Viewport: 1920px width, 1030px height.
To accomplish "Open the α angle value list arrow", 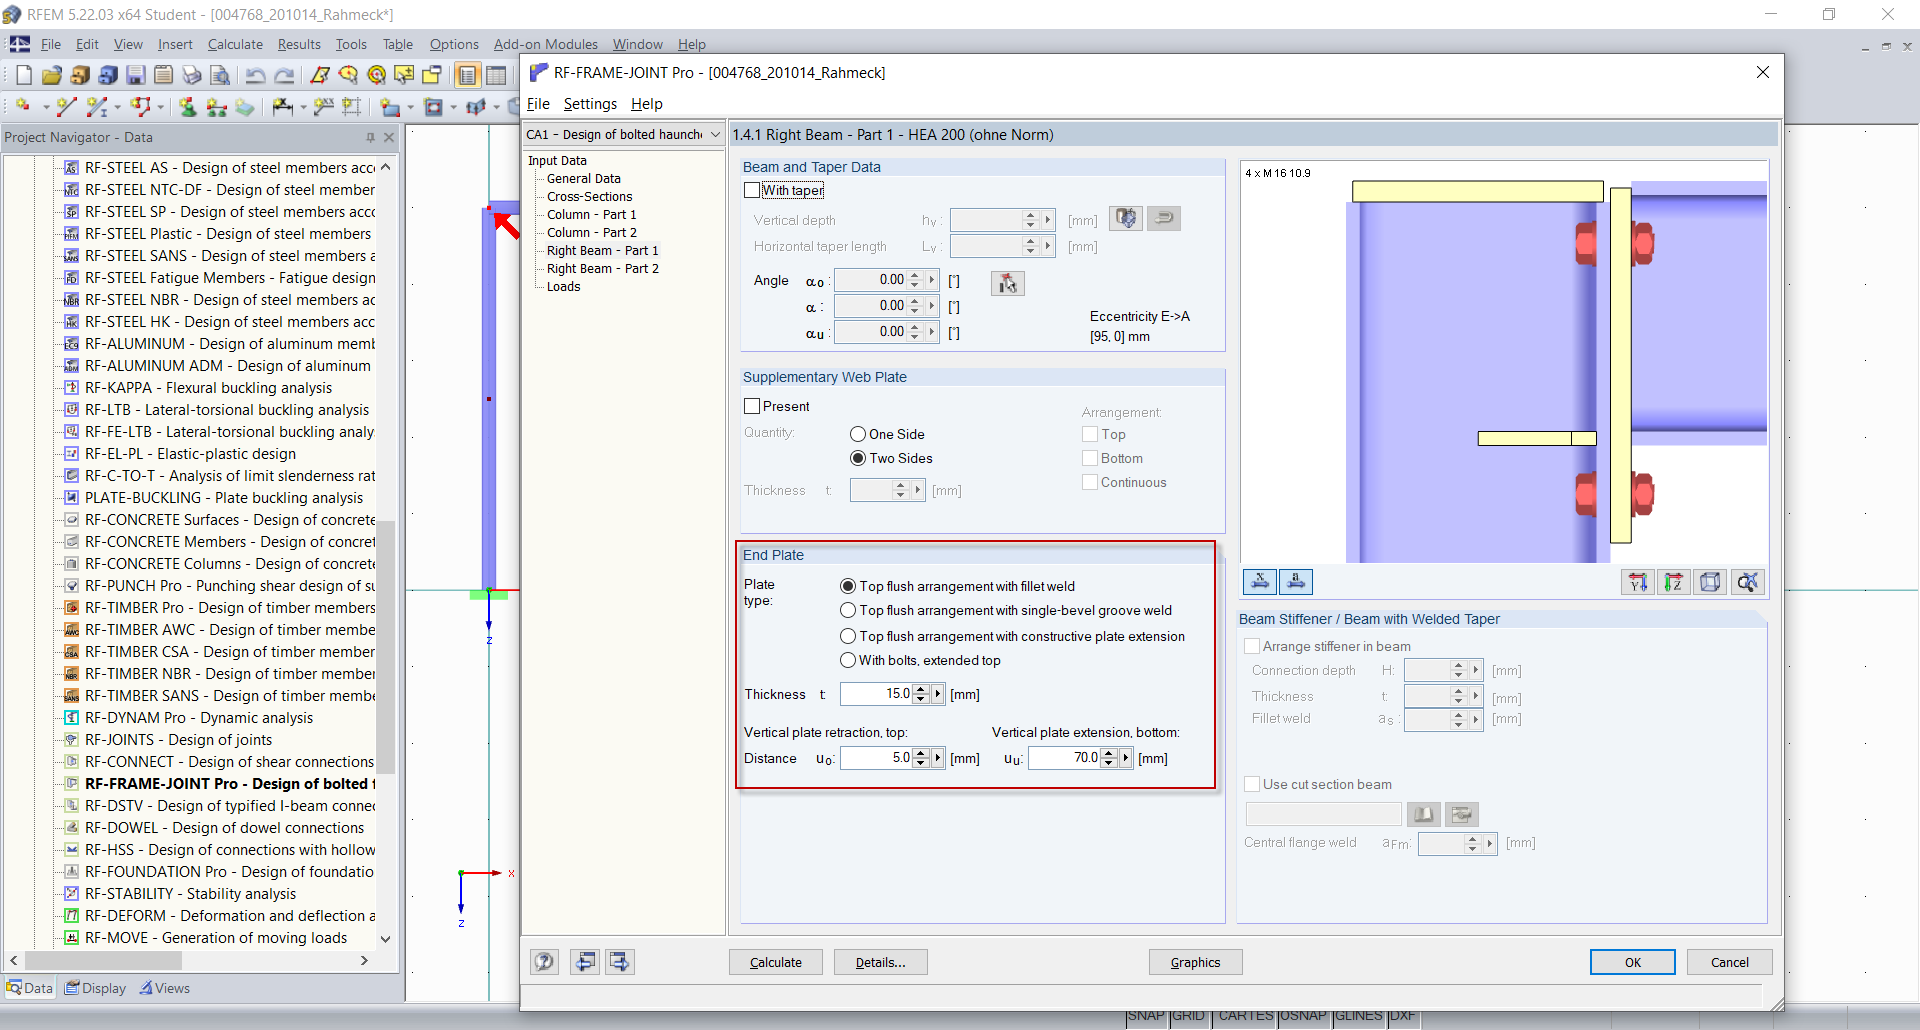I will 932,306.
